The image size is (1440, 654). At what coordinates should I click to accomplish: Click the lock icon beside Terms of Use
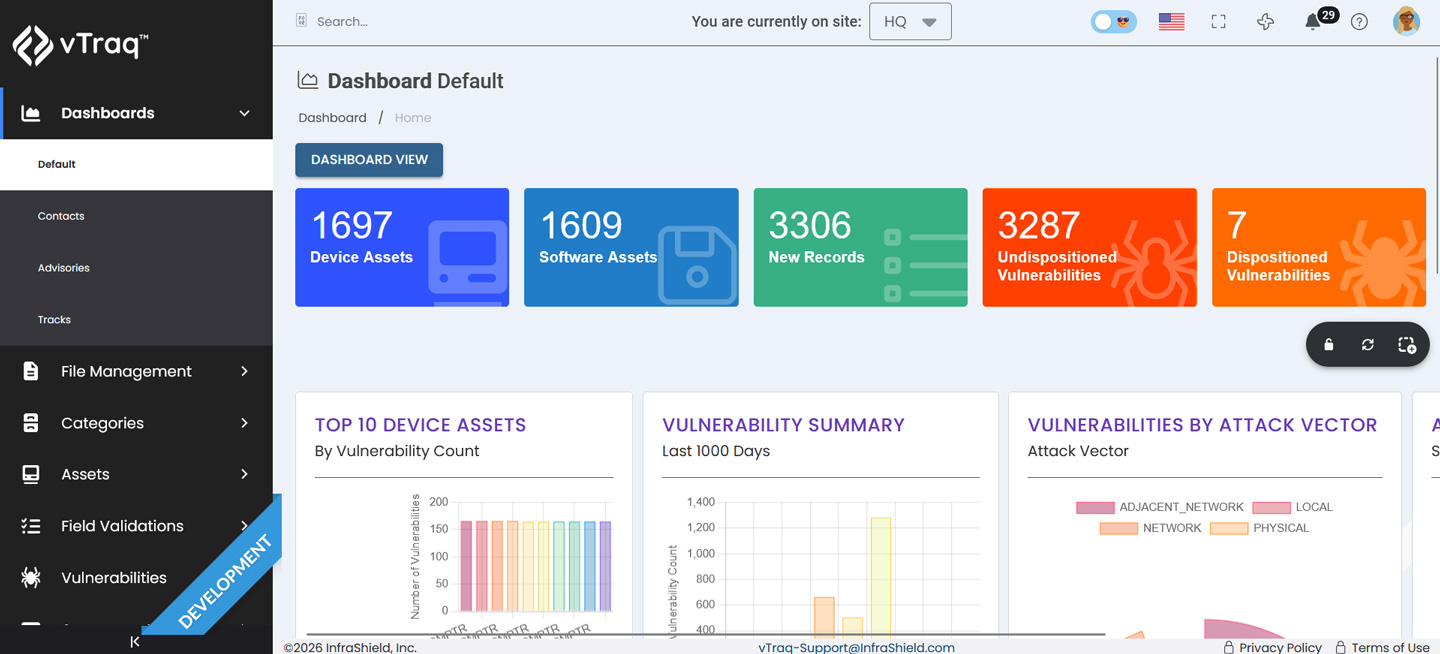1340,647
